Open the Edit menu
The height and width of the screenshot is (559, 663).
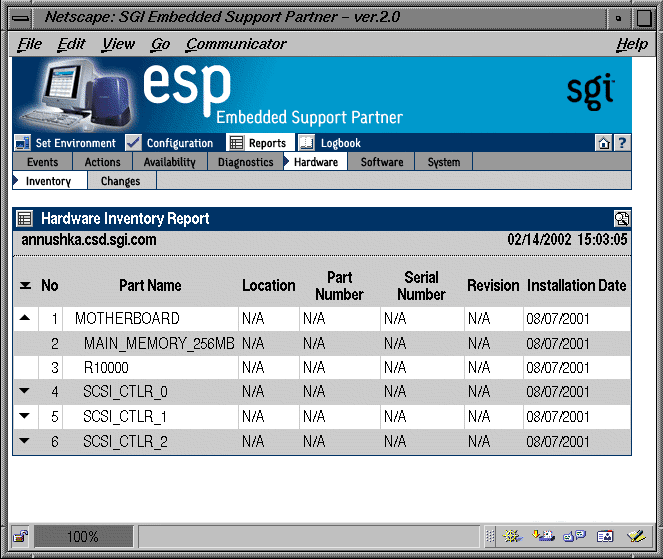(71, 44)
